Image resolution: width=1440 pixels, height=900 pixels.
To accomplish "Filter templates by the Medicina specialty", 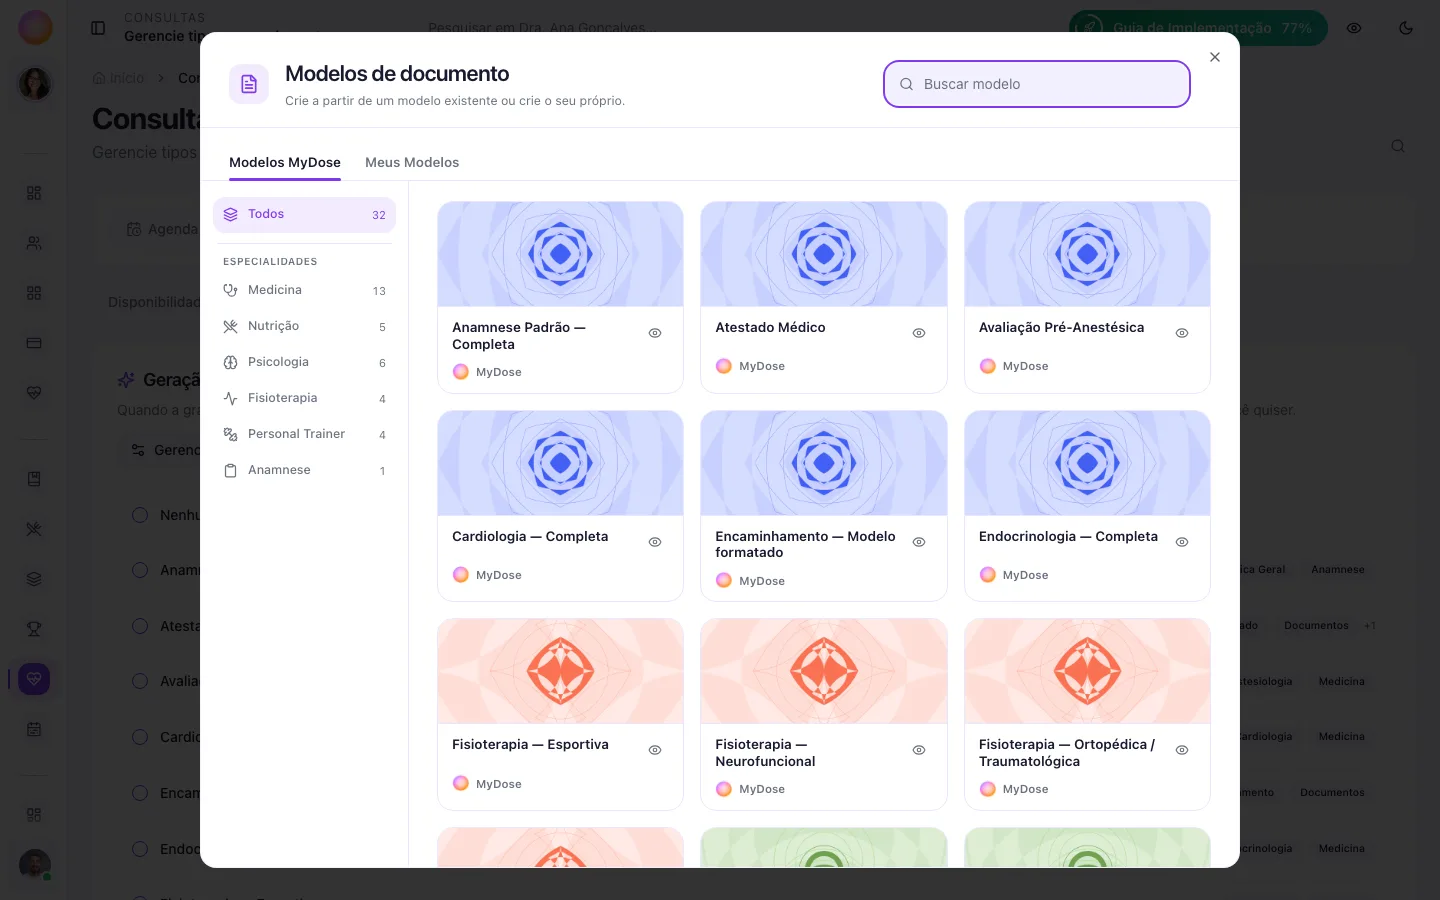I will [304, 291].
